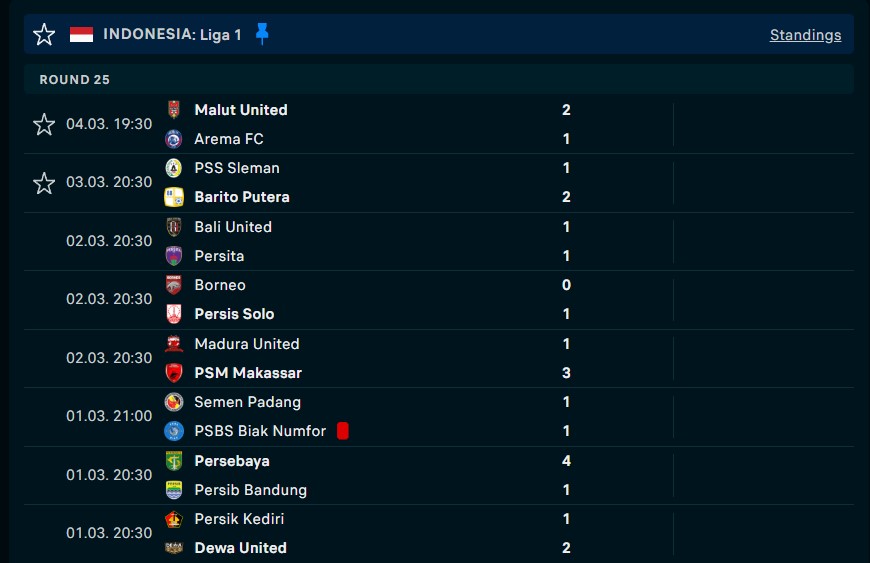
Task: Click the ROUND 25 header bar
Action: [x=438, y=79]
